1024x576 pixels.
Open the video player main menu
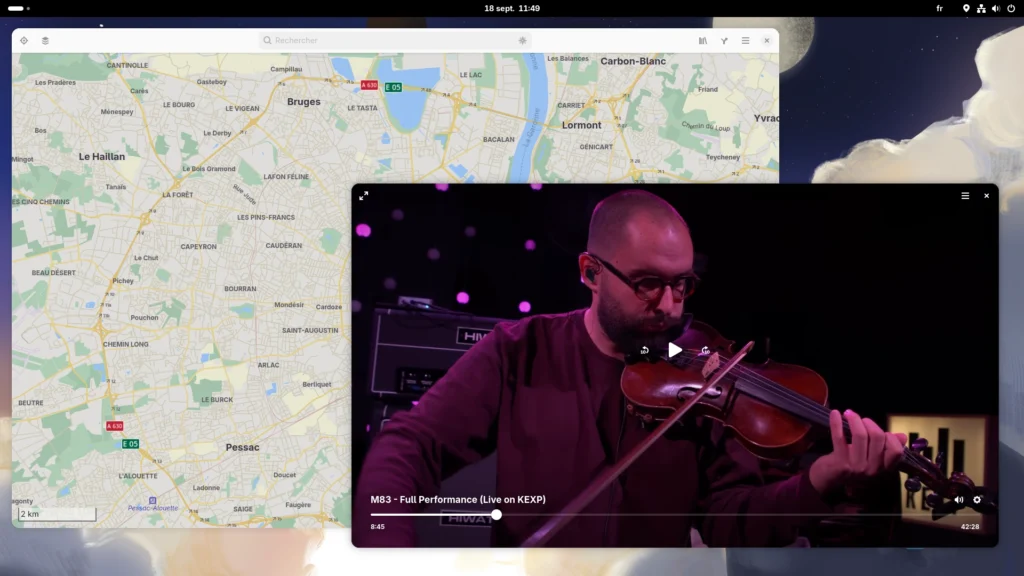[965, 196]
